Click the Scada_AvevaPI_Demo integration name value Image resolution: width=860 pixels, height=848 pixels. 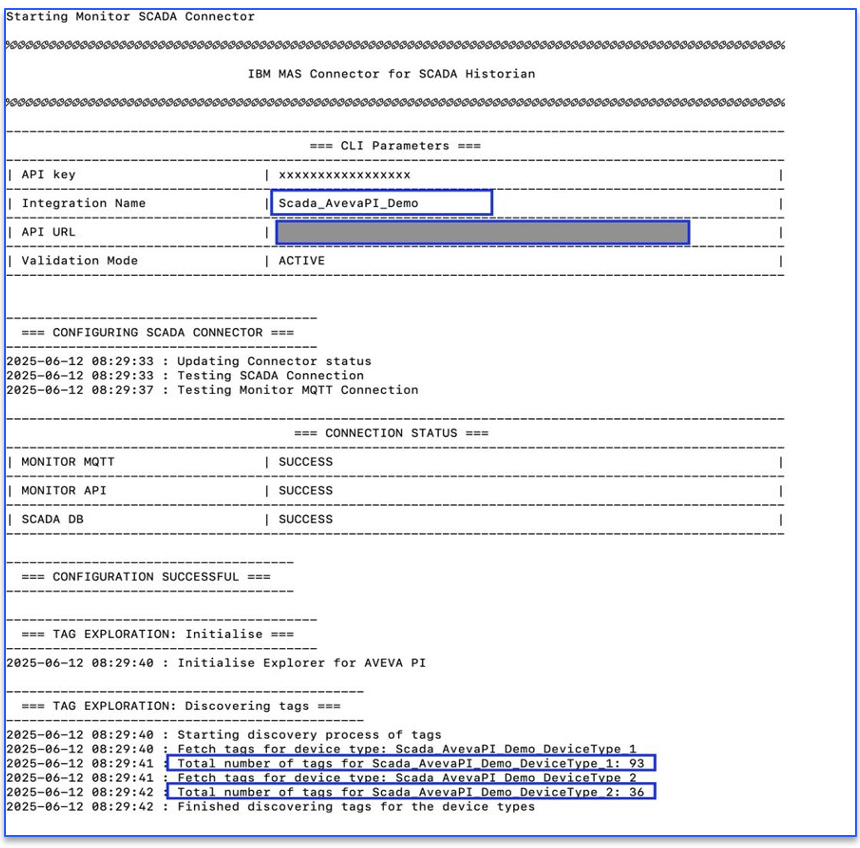pyautogui.click(x=382, y=203)
